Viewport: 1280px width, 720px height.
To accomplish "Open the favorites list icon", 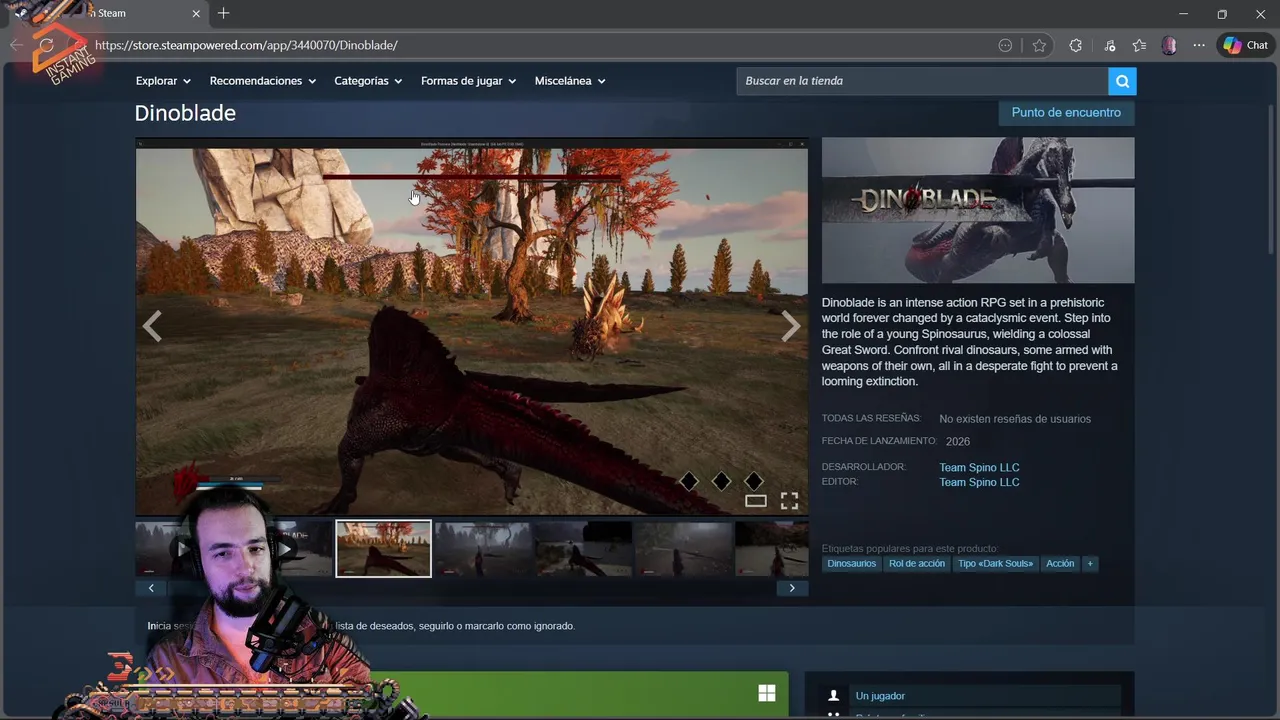I will coord(1139,45).
